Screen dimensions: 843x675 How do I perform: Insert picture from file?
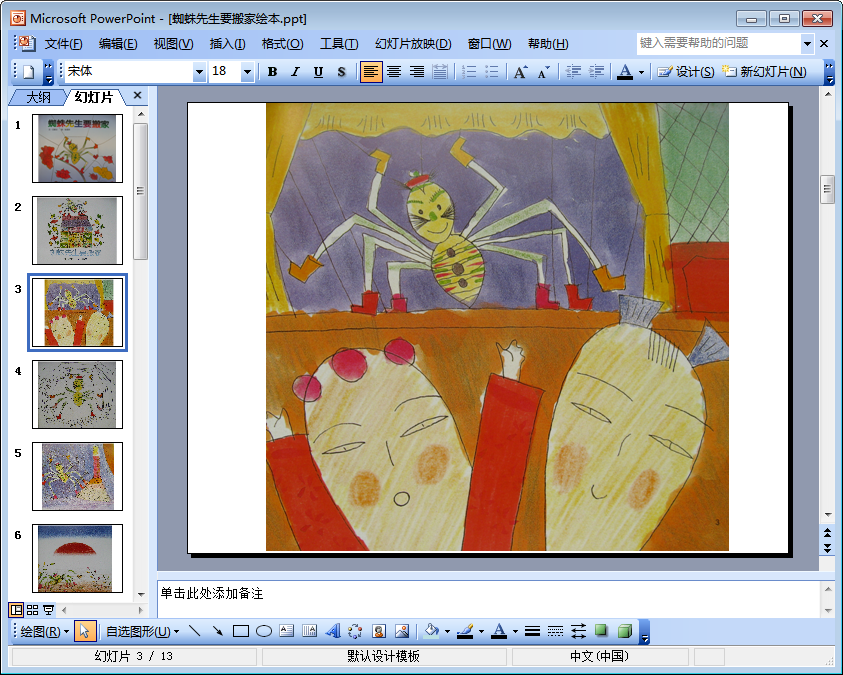402,631
